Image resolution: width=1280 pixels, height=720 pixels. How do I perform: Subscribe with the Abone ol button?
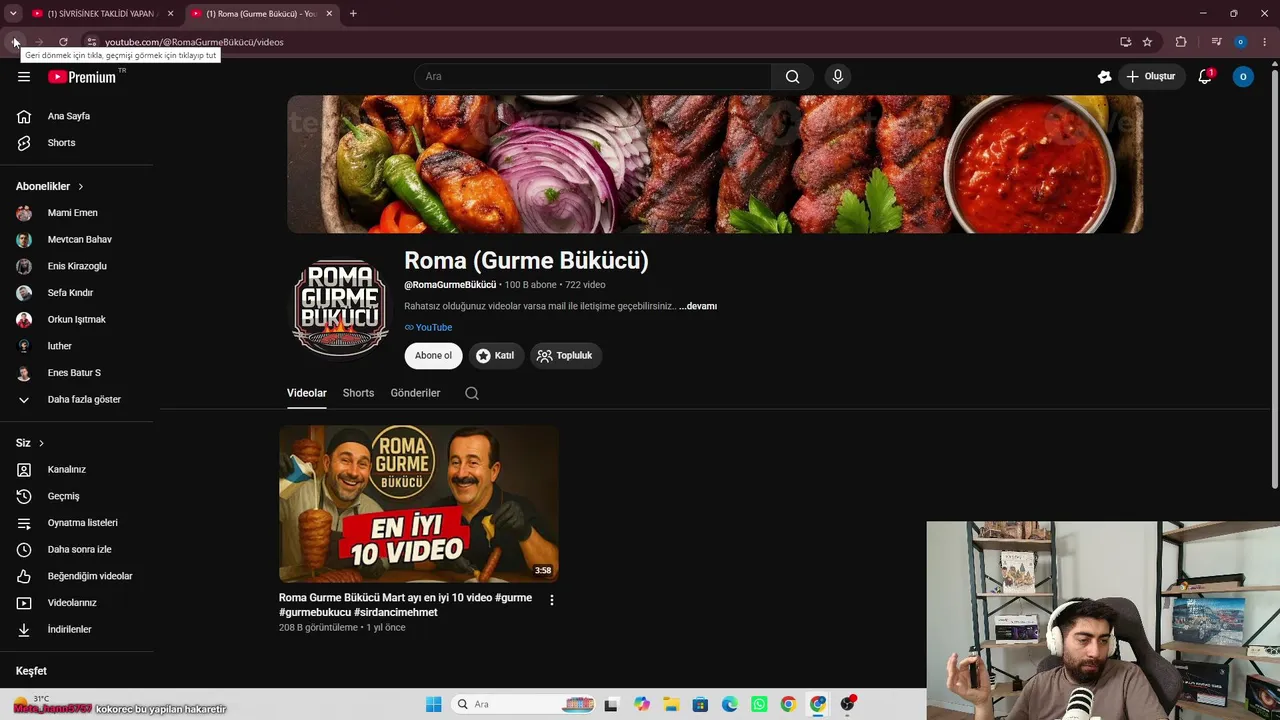pos(433,355)
